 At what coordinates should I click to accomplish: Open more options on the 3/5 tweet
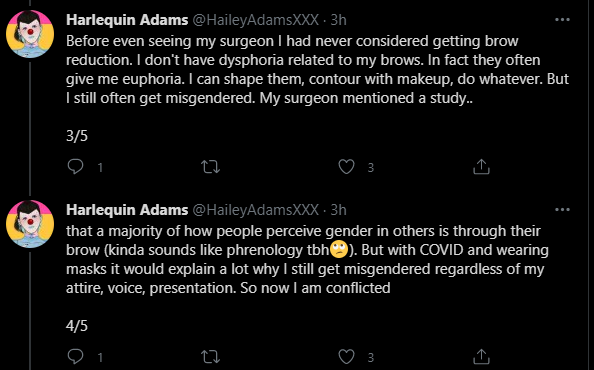[x=562, y=20]
